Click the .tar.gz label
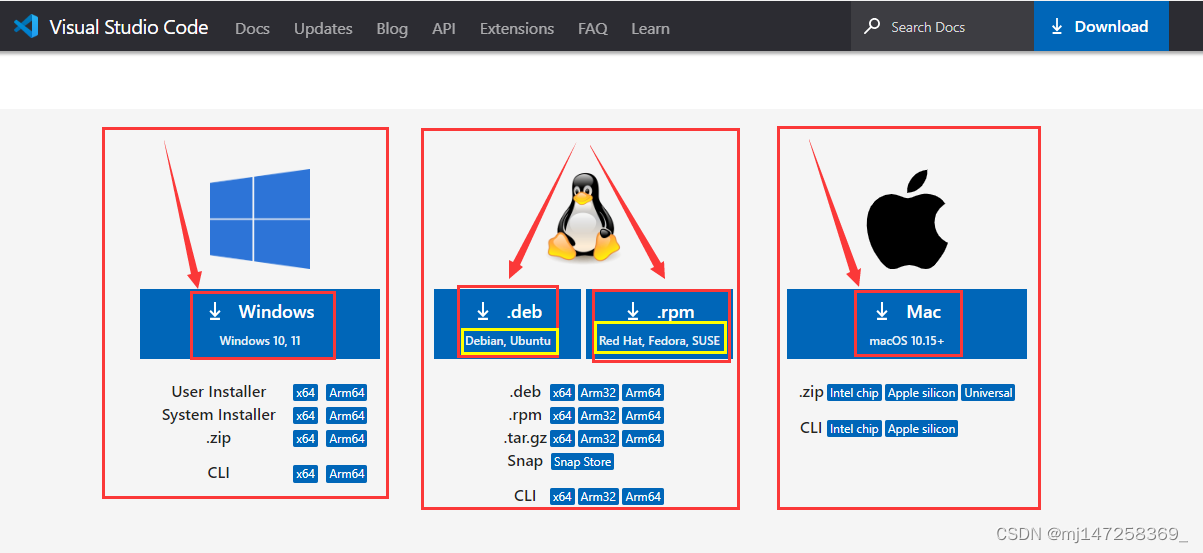The height and width of the screenshot is (553, 1203). [523, 438]
